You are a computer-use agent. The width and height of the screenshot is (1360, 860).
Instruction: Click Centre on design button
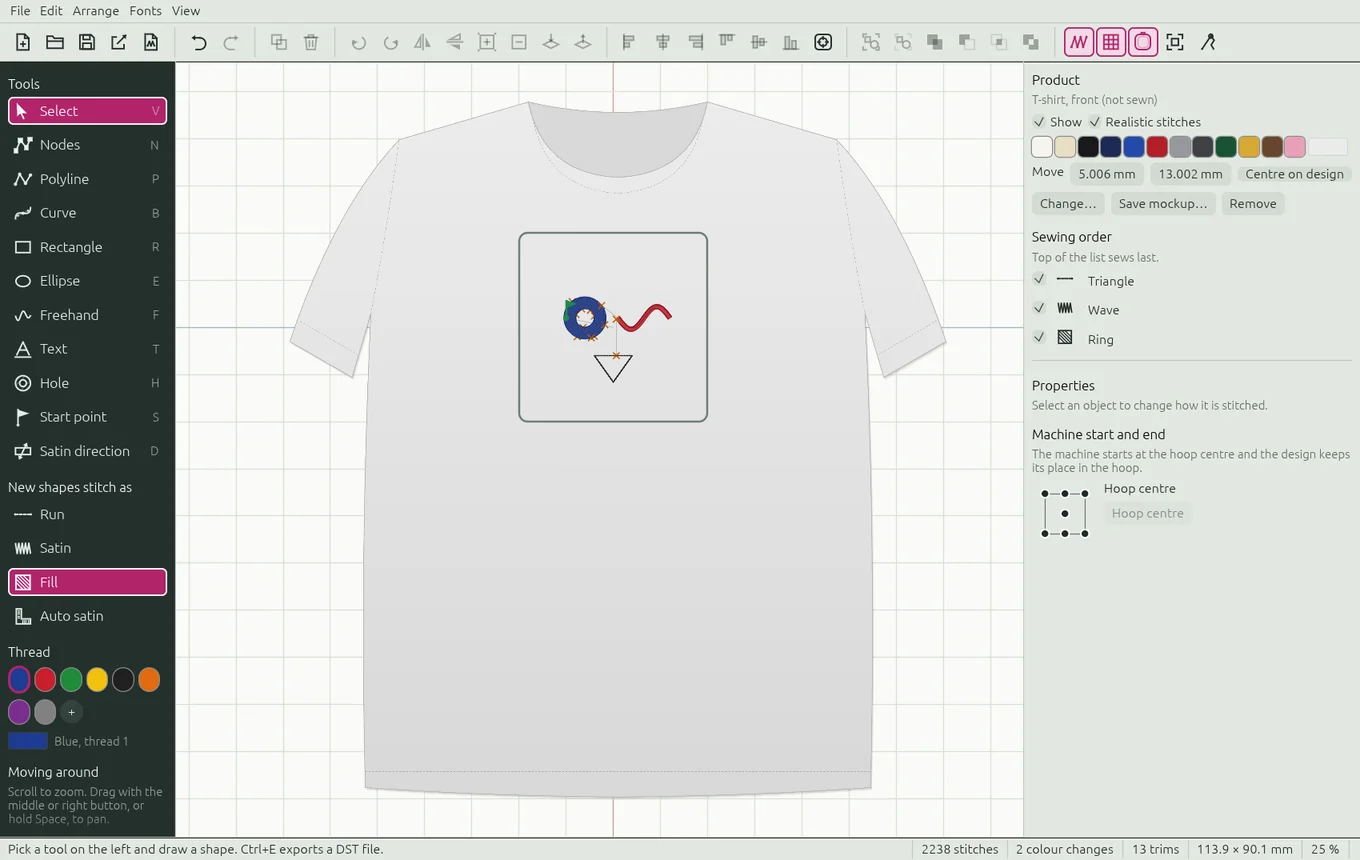coord(1294,174)
